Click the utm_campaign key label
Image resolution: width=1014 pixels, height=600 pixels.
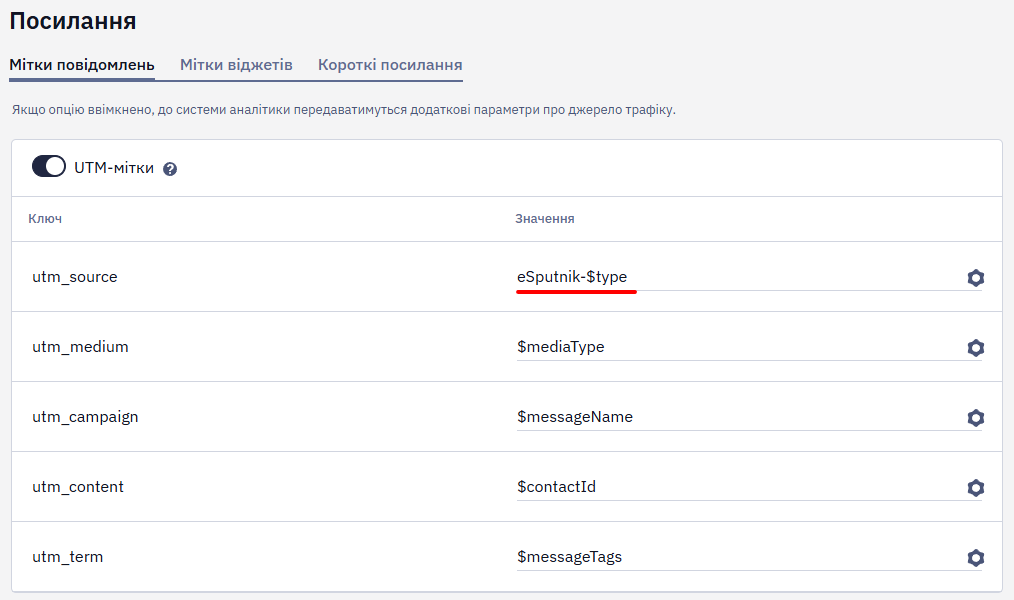(x=85, y=417)
